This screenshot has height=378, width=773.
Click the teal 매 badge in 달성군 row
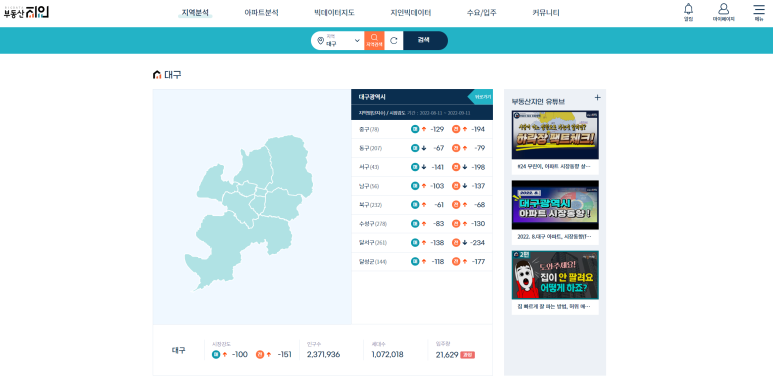[415, 262]
